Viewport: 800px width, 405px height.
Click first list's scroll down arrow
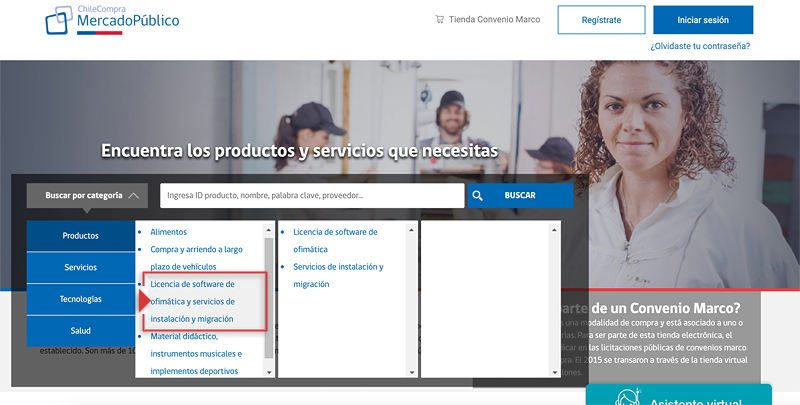[x=269, y=372]
